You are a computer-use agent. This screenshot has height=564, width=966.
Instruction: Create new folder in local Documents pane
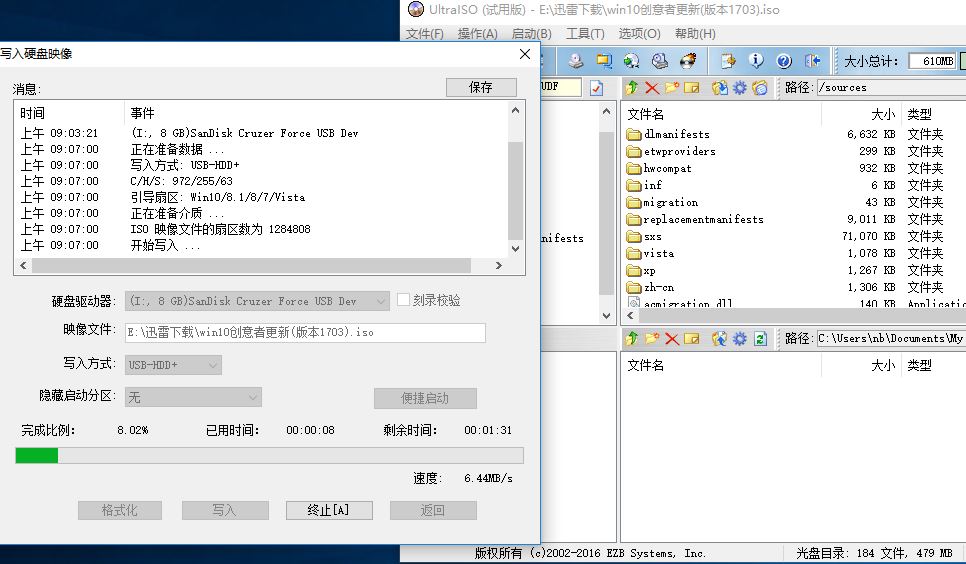click(652, 338)
